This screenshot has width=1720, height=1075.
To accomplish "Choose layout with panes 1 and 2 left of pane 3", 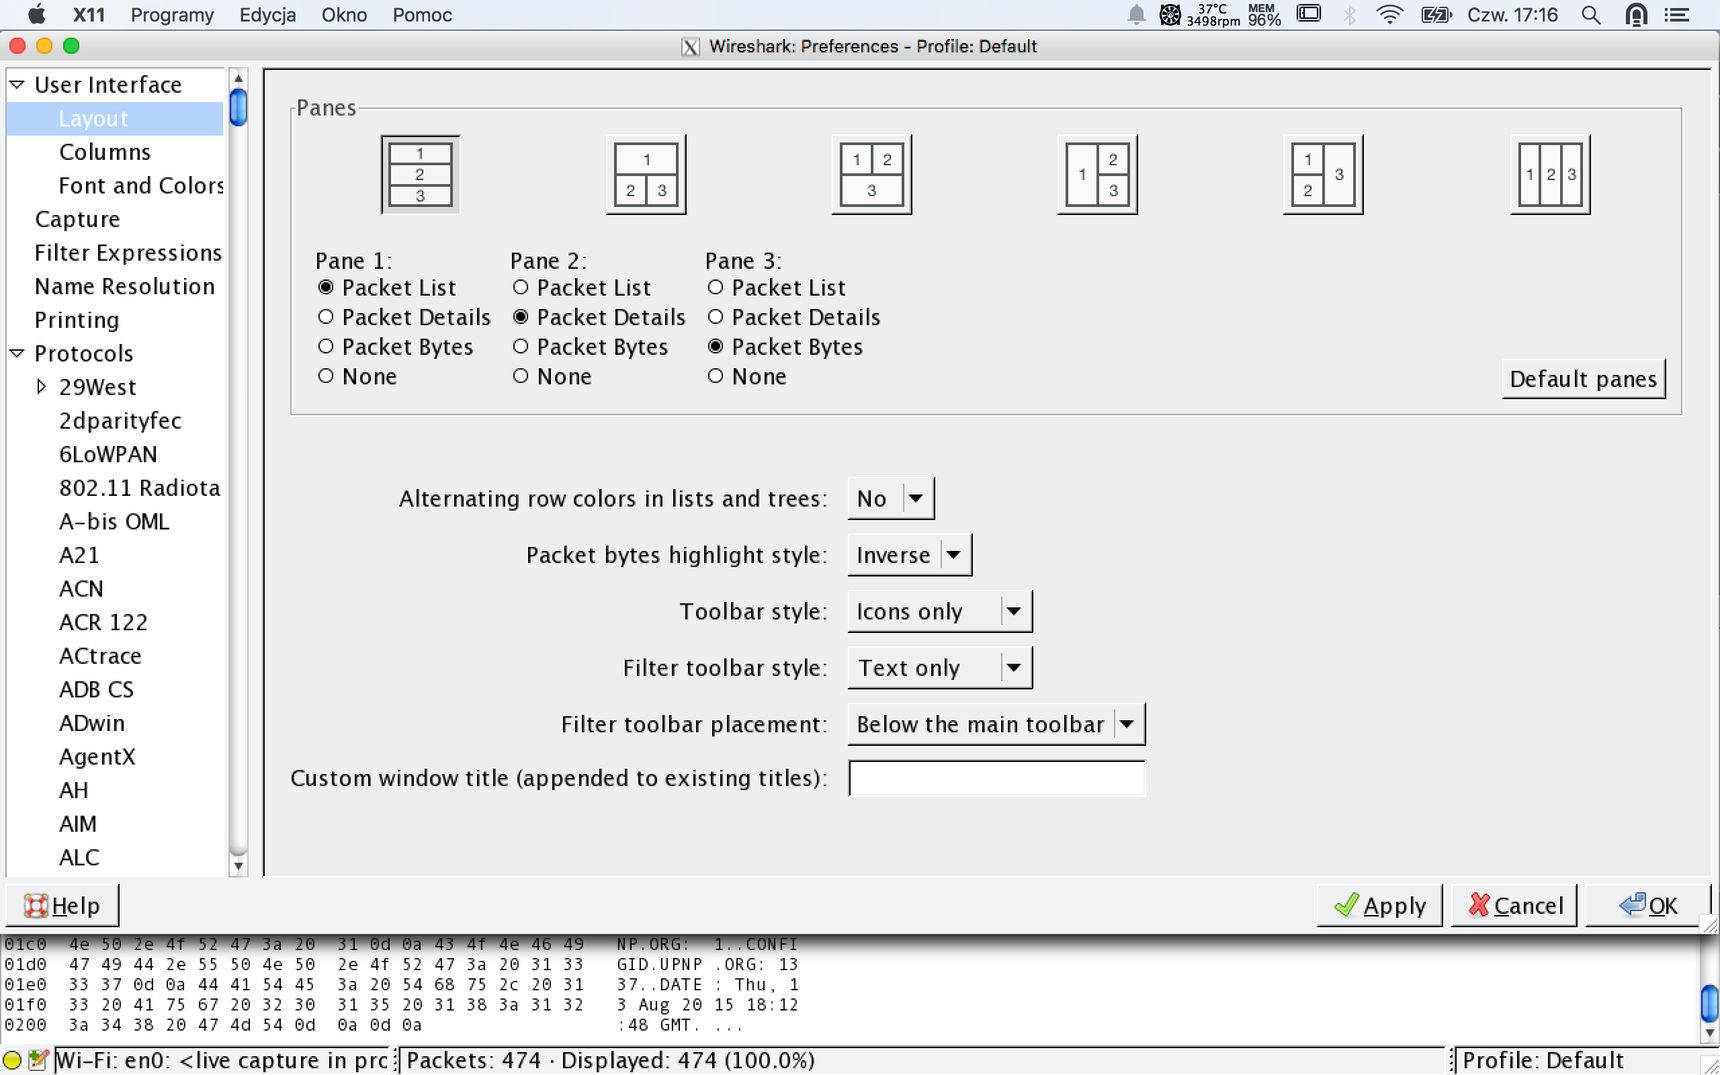I will (1323, 174).
